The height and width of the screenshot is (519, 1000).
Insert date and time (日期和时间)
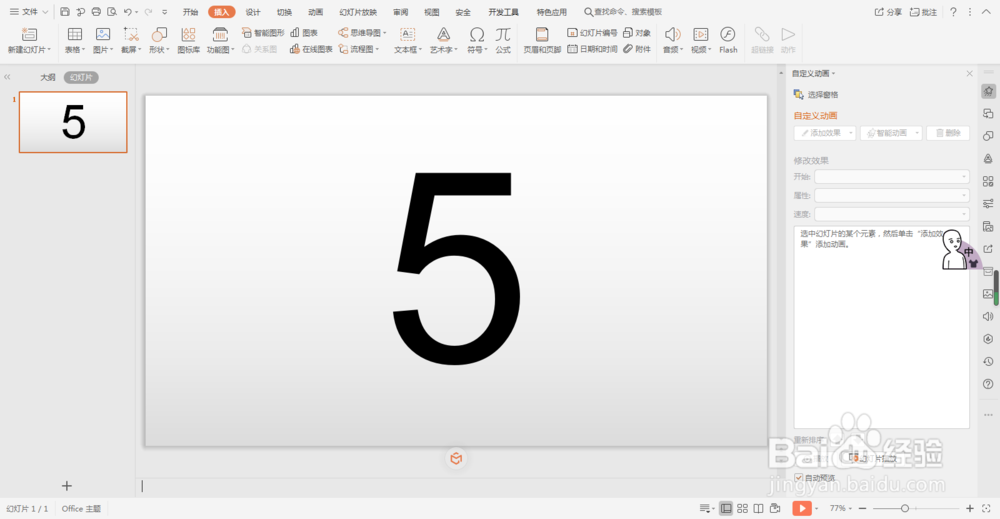[x=592, y=49]
